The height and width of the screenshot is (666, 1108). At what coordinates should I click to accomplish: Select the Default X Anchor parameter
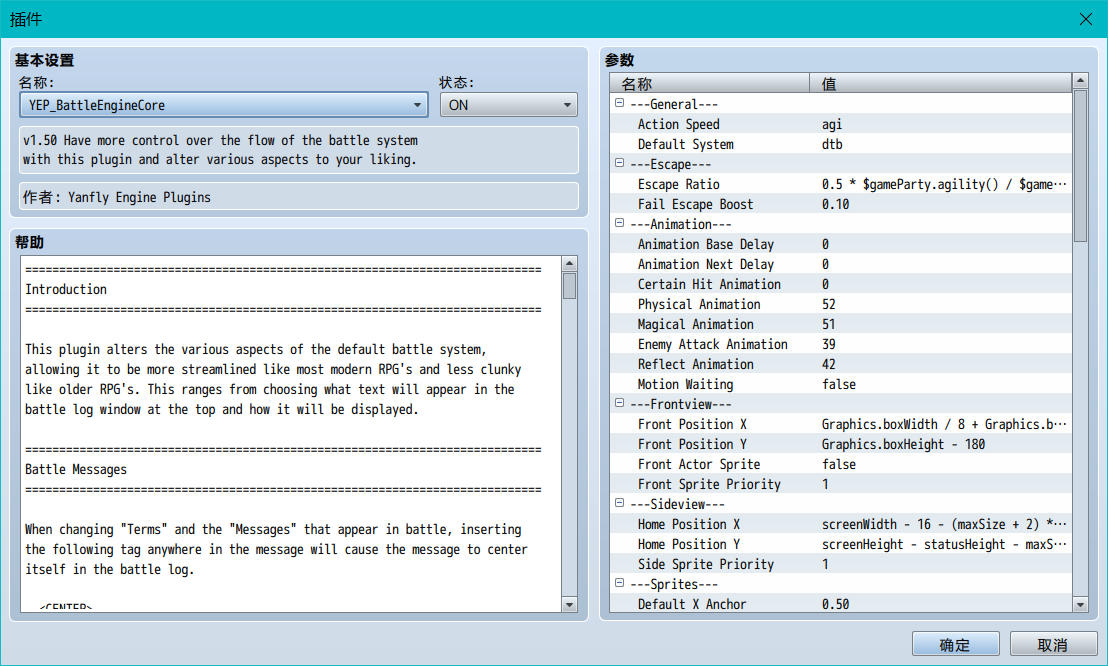point(841,604)
